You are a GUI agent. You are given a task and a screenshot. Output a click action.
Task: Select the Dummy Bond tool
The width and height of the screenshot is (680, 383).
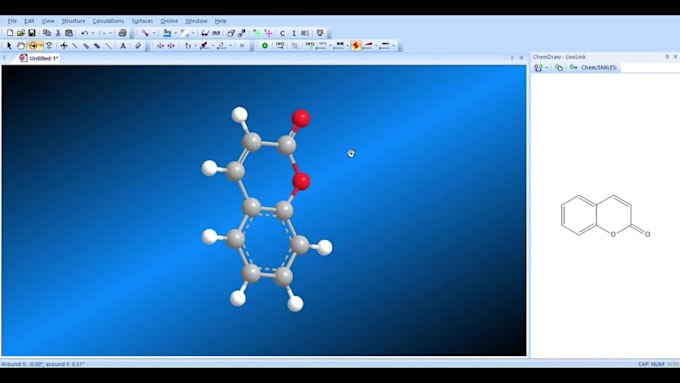coord(108,46)
